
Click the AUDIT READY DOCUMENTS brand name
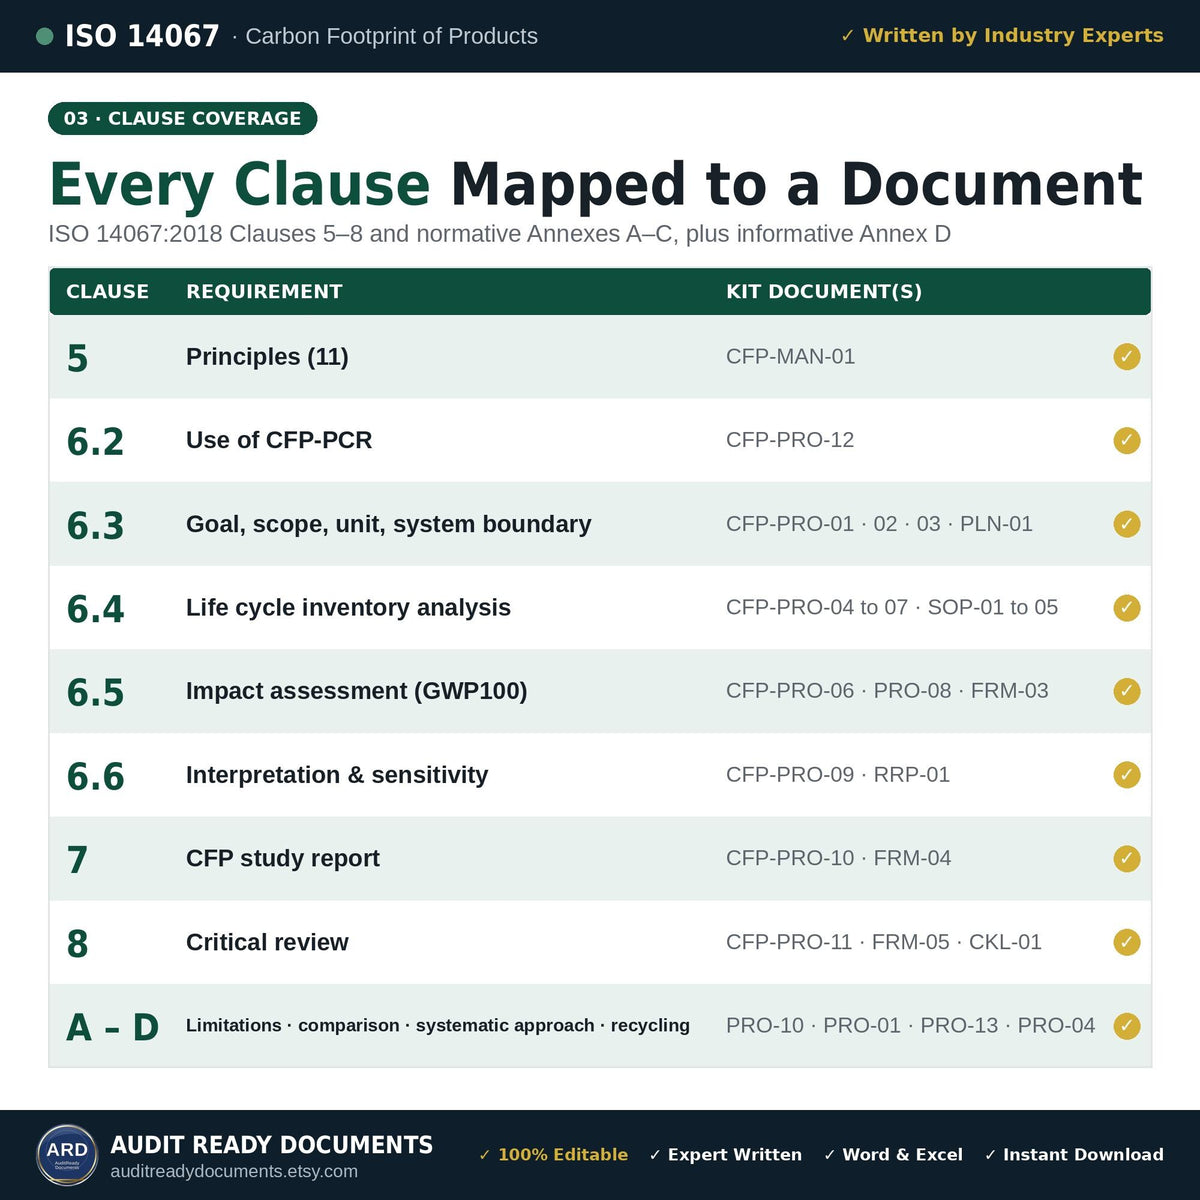click(272, 1145)
